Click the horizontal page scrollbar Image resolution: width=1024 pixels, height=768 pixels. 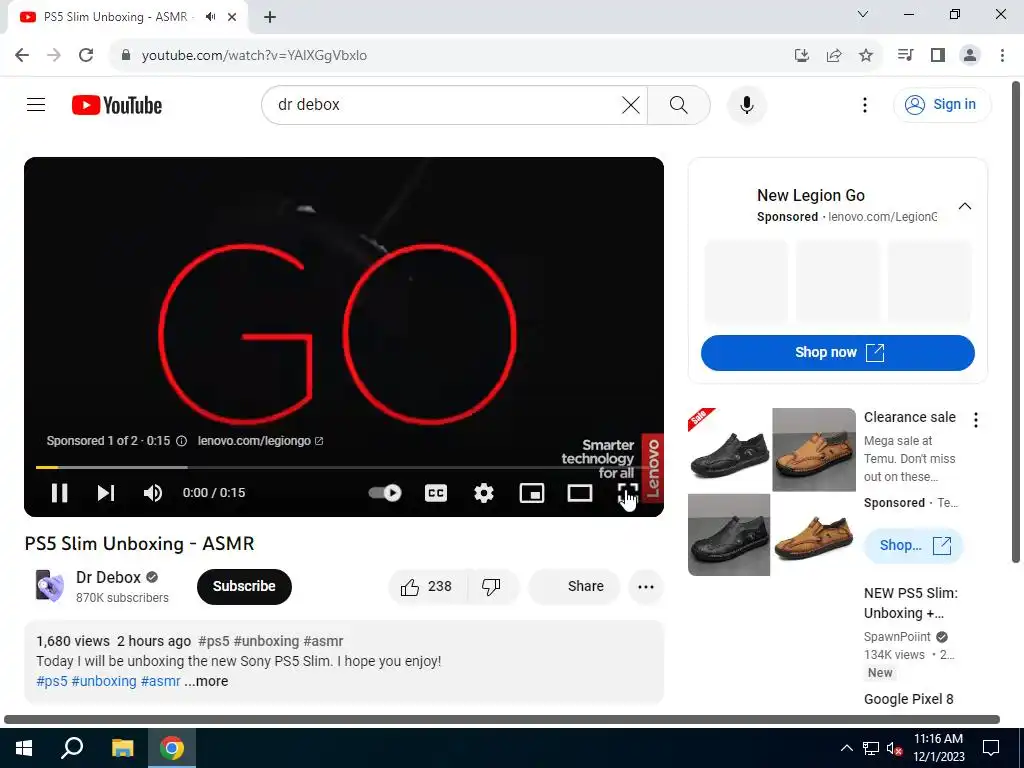(502, 720)
